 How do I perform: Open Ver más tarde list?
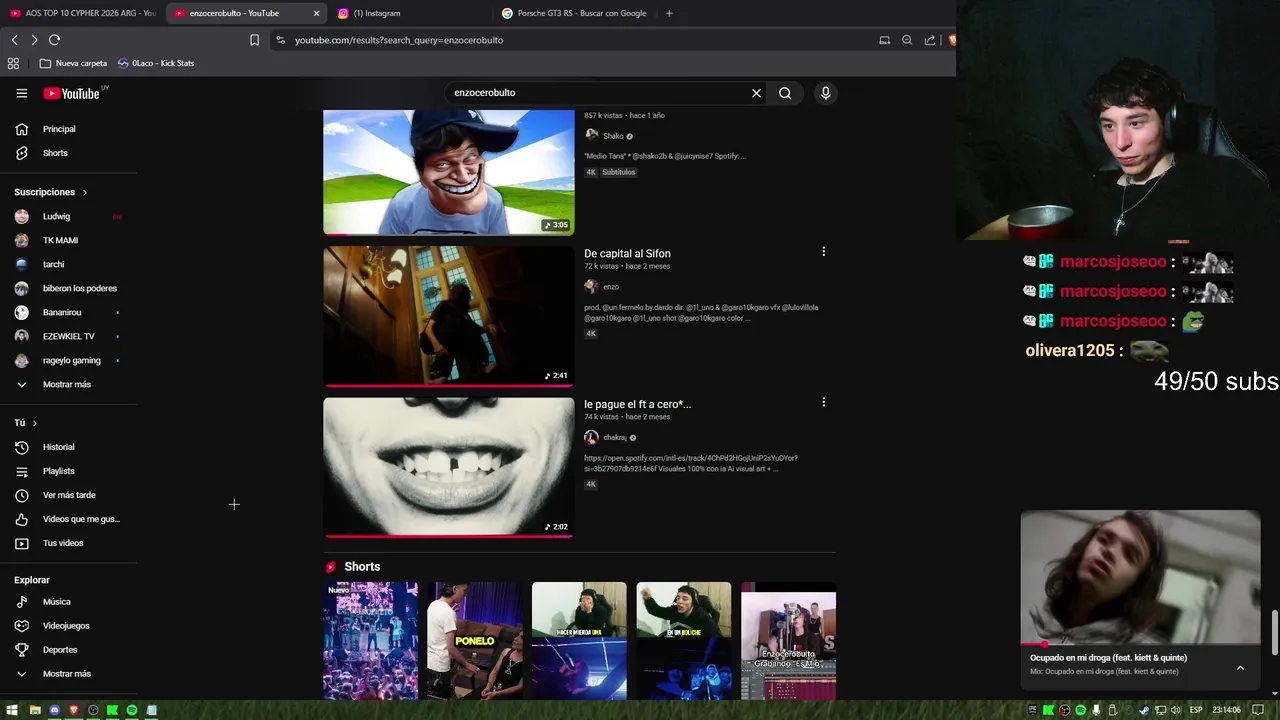point(69,495)
